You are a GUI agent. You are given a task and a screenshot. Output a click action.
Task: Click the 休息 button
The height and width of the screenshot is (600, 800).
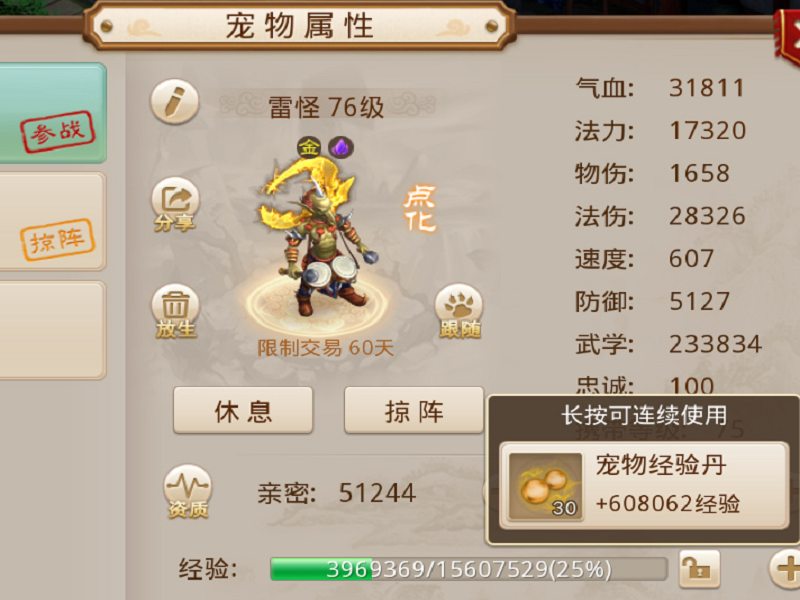pos(243,410)
